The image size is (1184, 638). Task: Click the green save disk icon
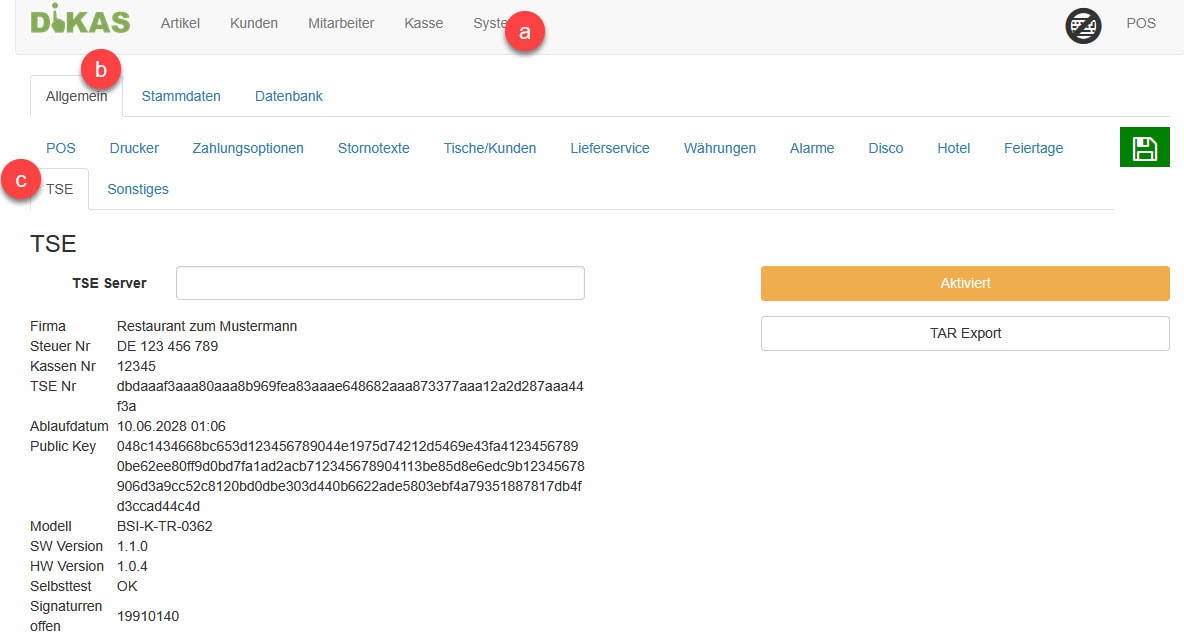coord(1144,148)
